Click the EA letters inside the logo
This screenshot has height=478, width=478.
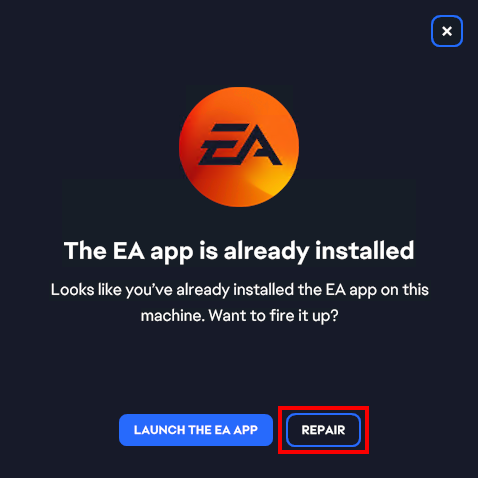tap(241, 144)
